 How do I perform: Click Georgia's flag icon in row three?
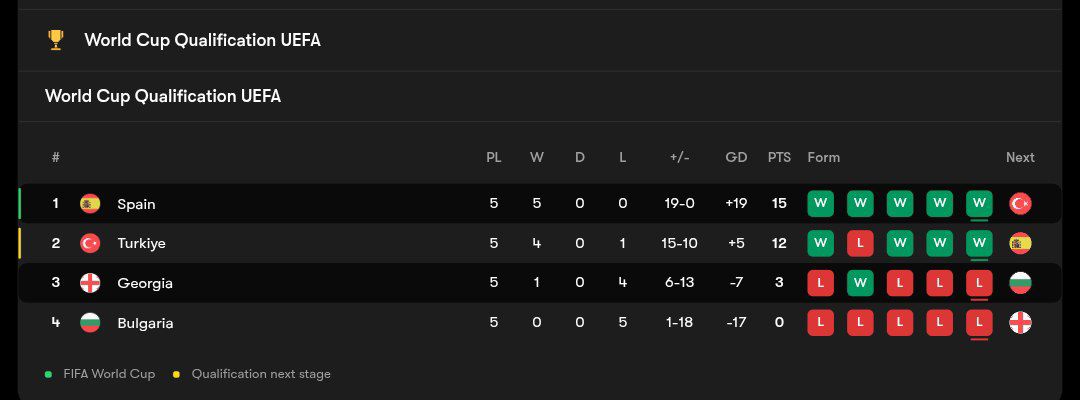[90, 283]
